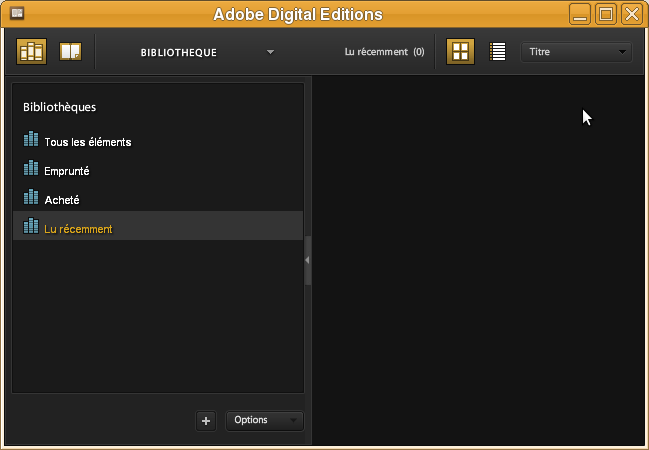Click bookshelf icon beside Tous les éléments
This screenshot has width=649, height=450.
point(31,139)
